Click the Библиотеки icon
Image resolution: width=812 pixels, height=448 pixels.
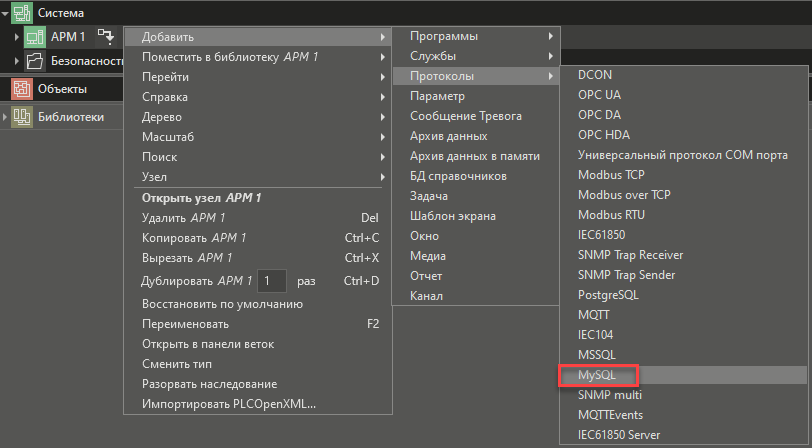click(22, 117)
